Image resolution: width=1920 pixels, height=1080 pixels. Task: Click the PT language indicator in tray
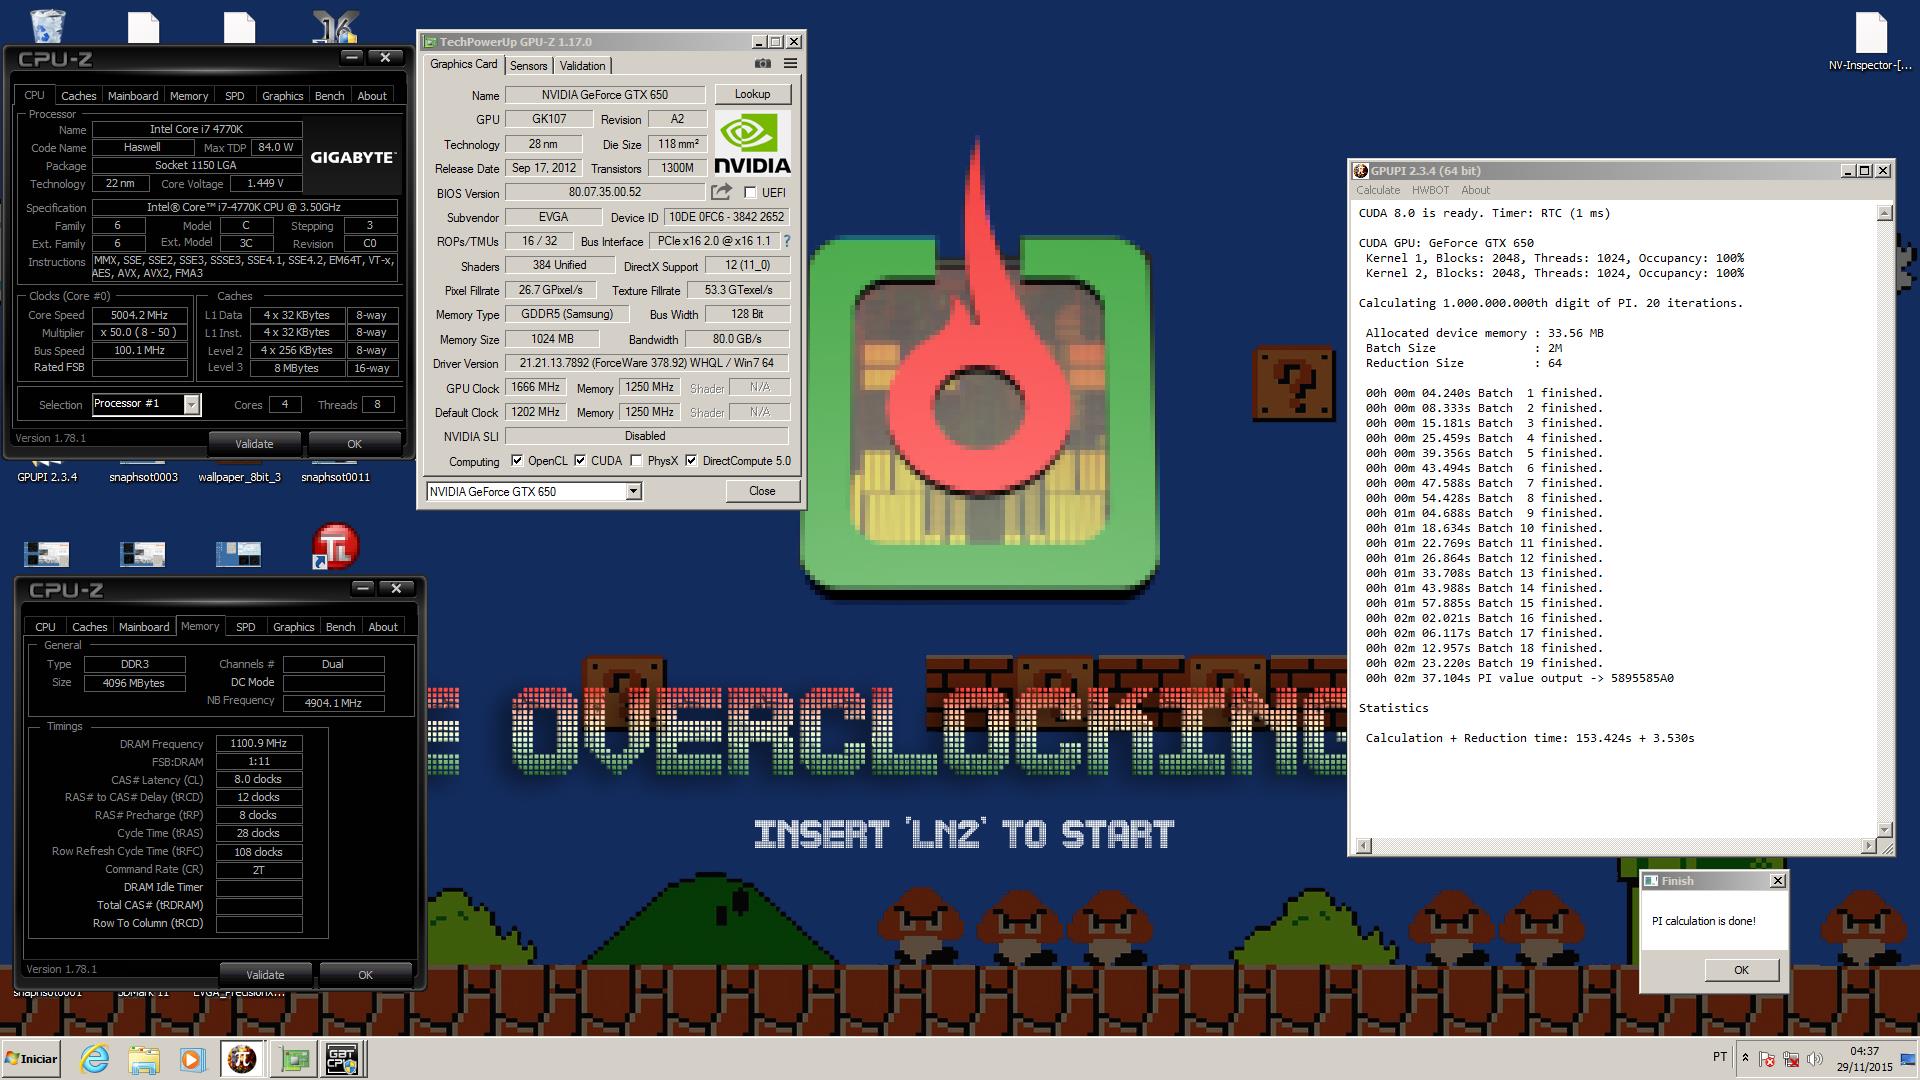click(1720, 1057)
